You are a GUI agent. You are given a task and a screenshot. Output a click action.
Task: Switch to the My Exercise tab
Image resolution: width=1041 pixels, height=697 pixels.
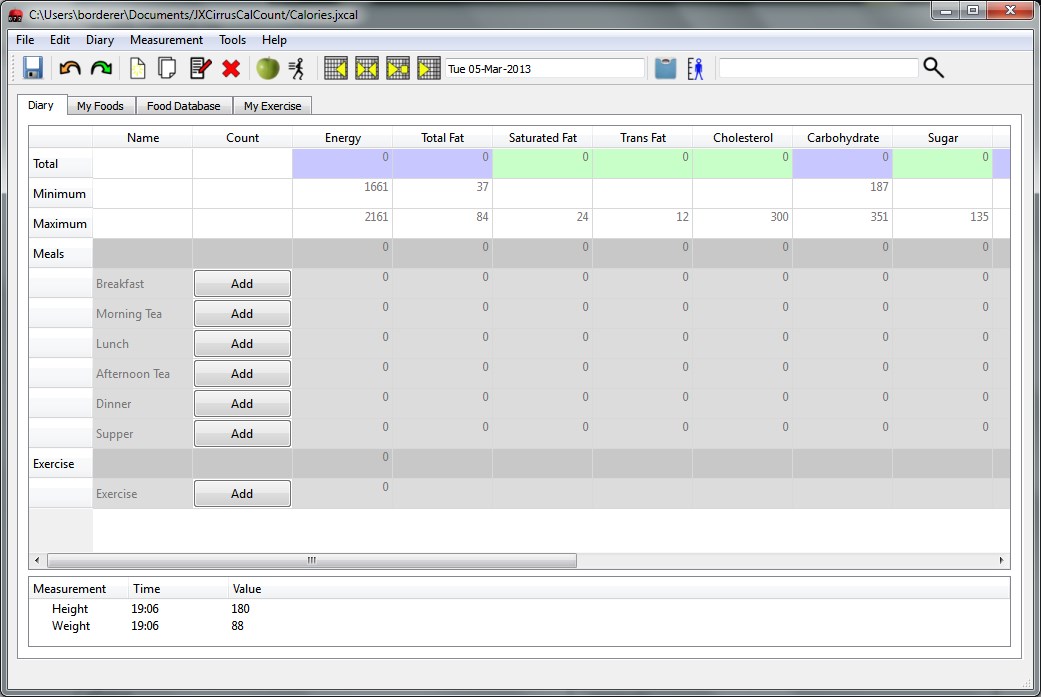point(272,106)
